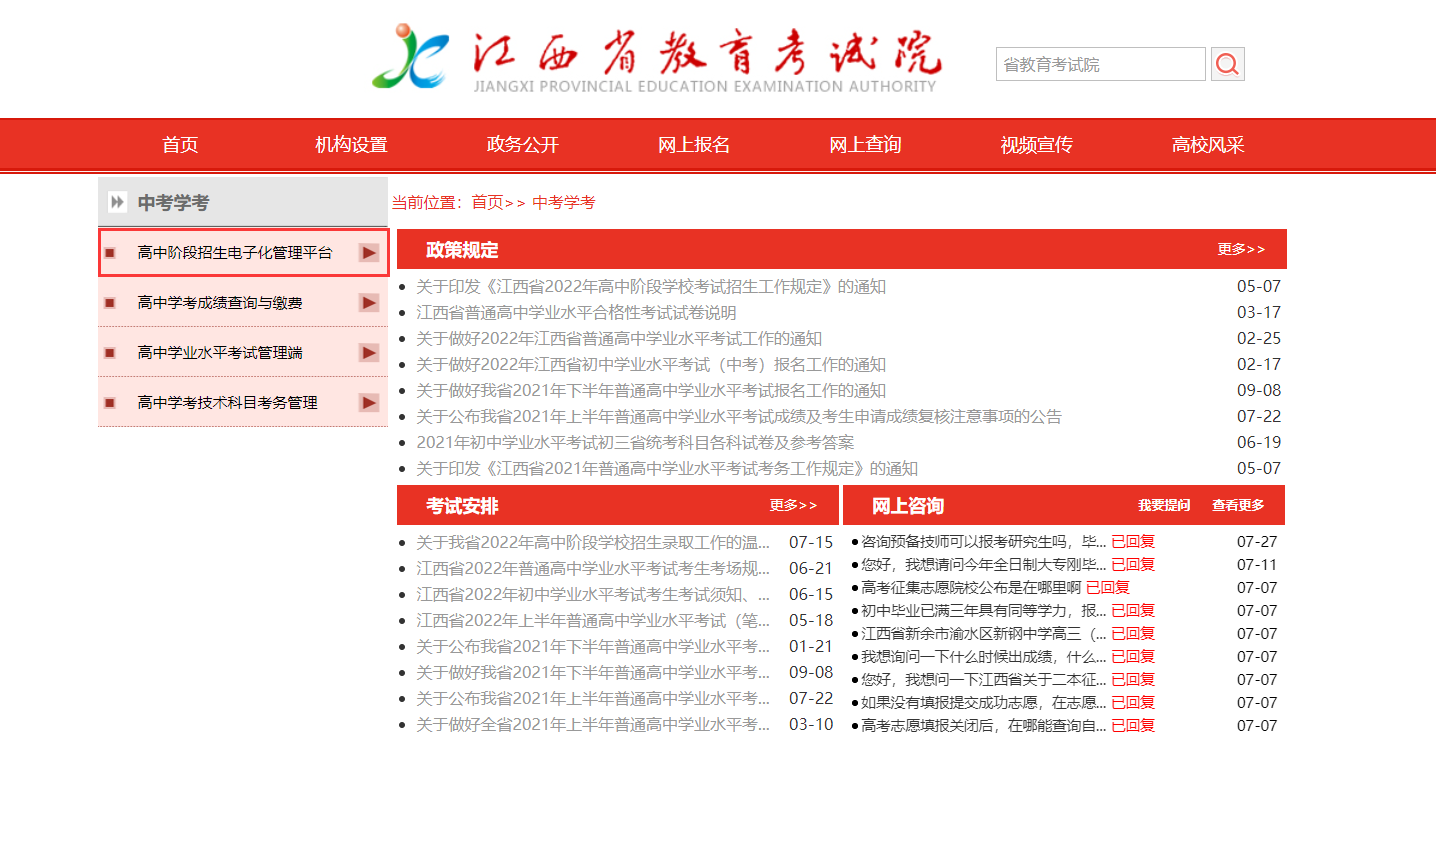Expand 更多>> in 考试安排 section
1436x848 pixels.
pos(792,505)
